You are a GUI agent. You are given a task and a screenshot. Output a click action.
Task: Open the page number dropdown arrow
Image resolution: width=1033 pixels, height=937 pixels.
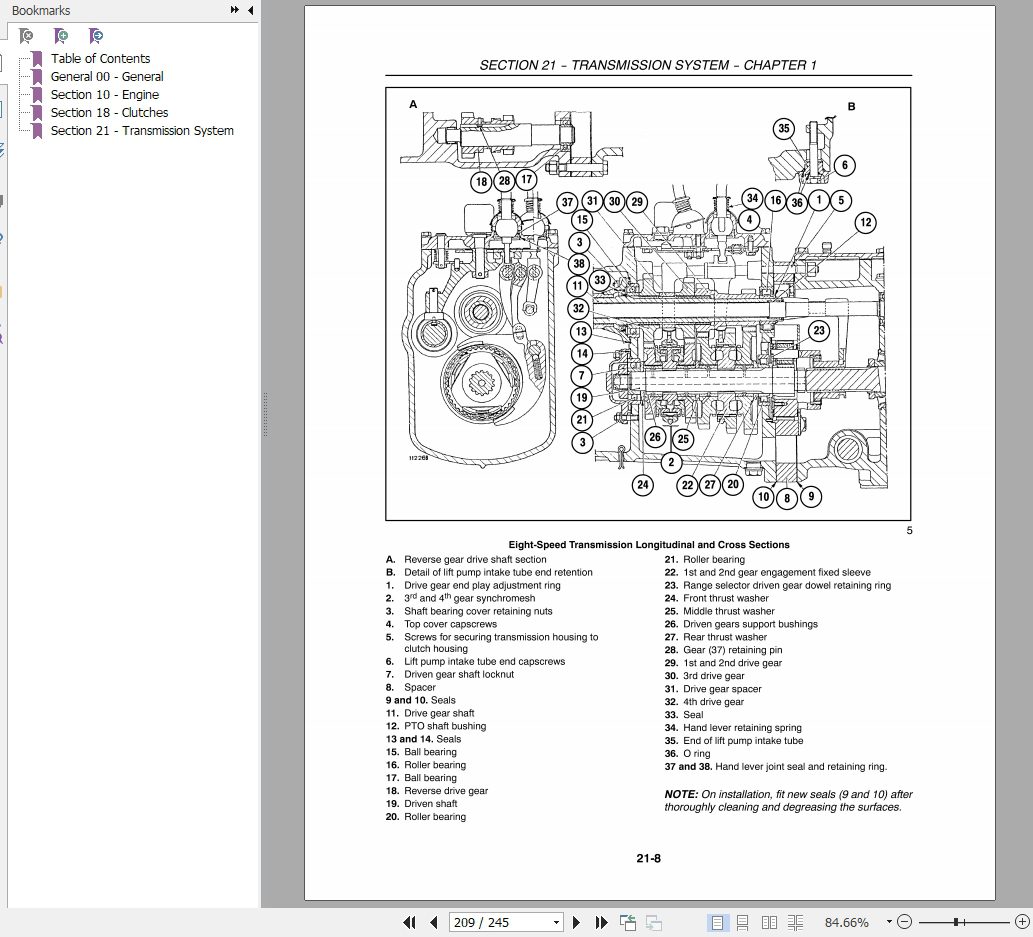pyautogui.click(x=557, y=923)
